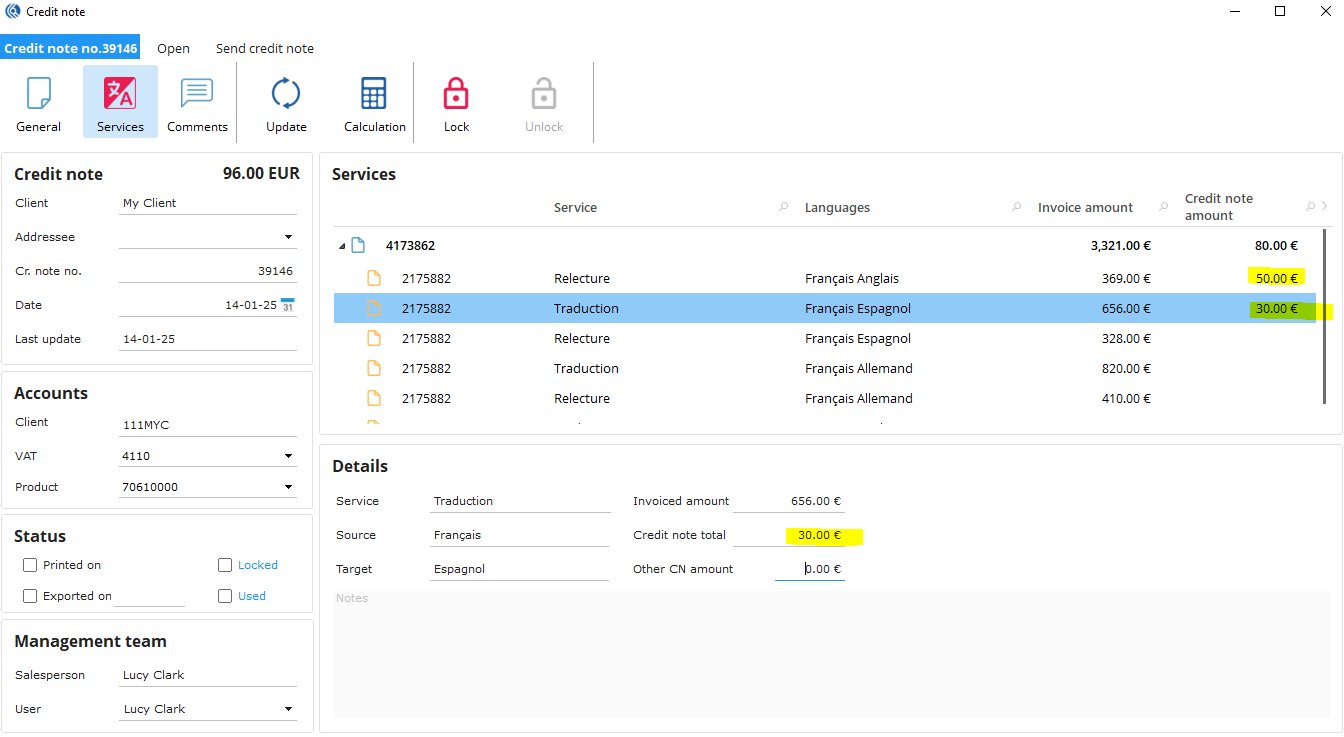
Task: Toggle the Locked status checkbox
Action: click(x=225, y=565)
